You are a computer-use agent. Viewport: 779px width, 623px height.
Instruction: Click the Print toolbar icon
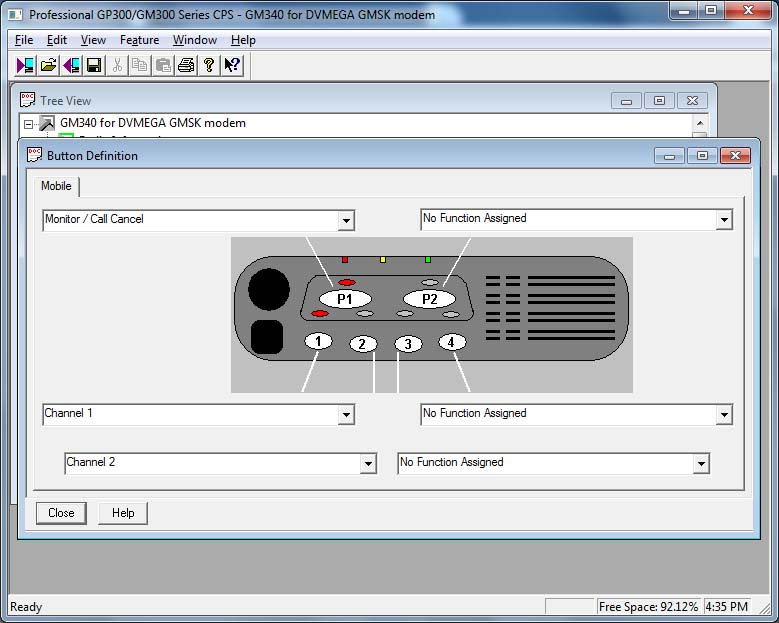pyautogui.click(x=186, y=65)
